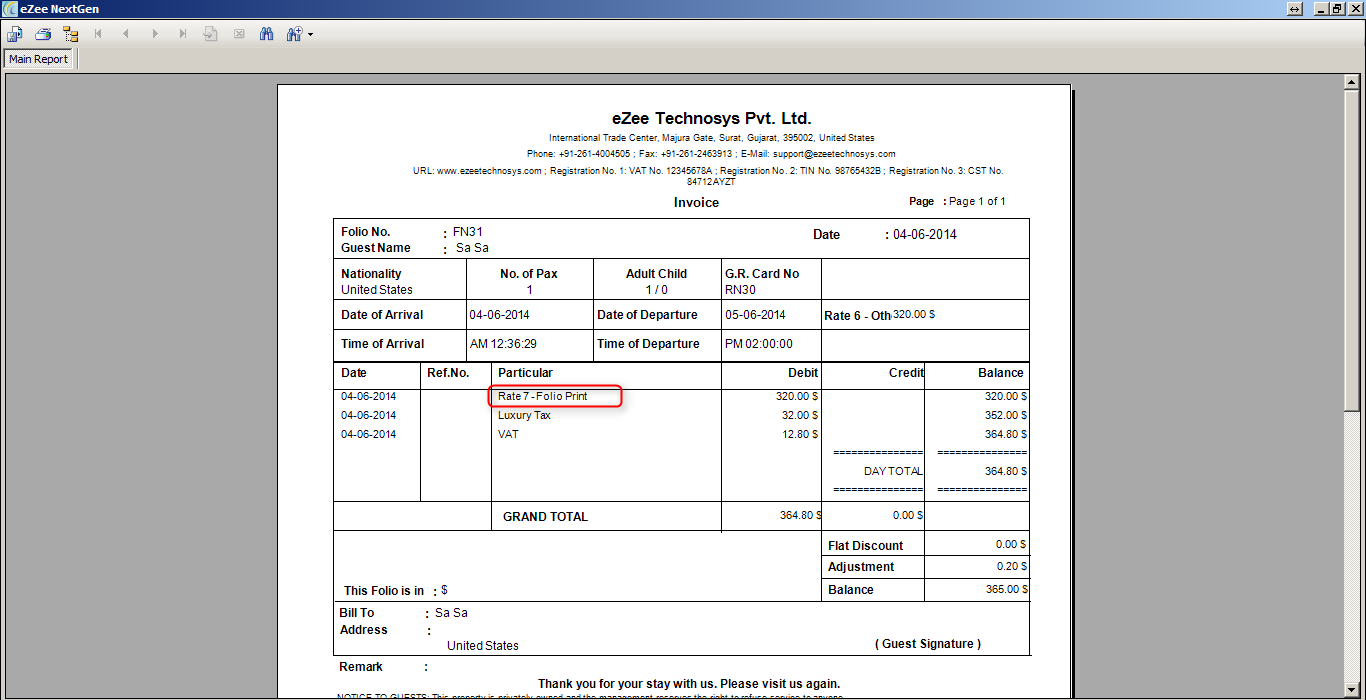Click the scrollbar down arrow
1366x700 pixels.
(x=1351, y=688)
